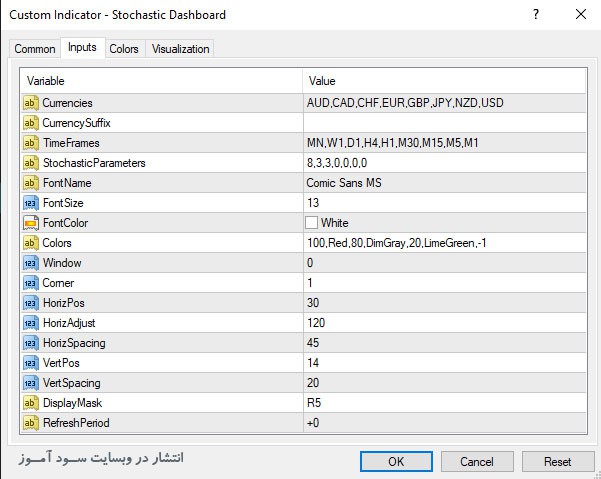Viewport: 601px width, 479px height.
Task: Click the Variable column header
Action: [x=160, y=80]
